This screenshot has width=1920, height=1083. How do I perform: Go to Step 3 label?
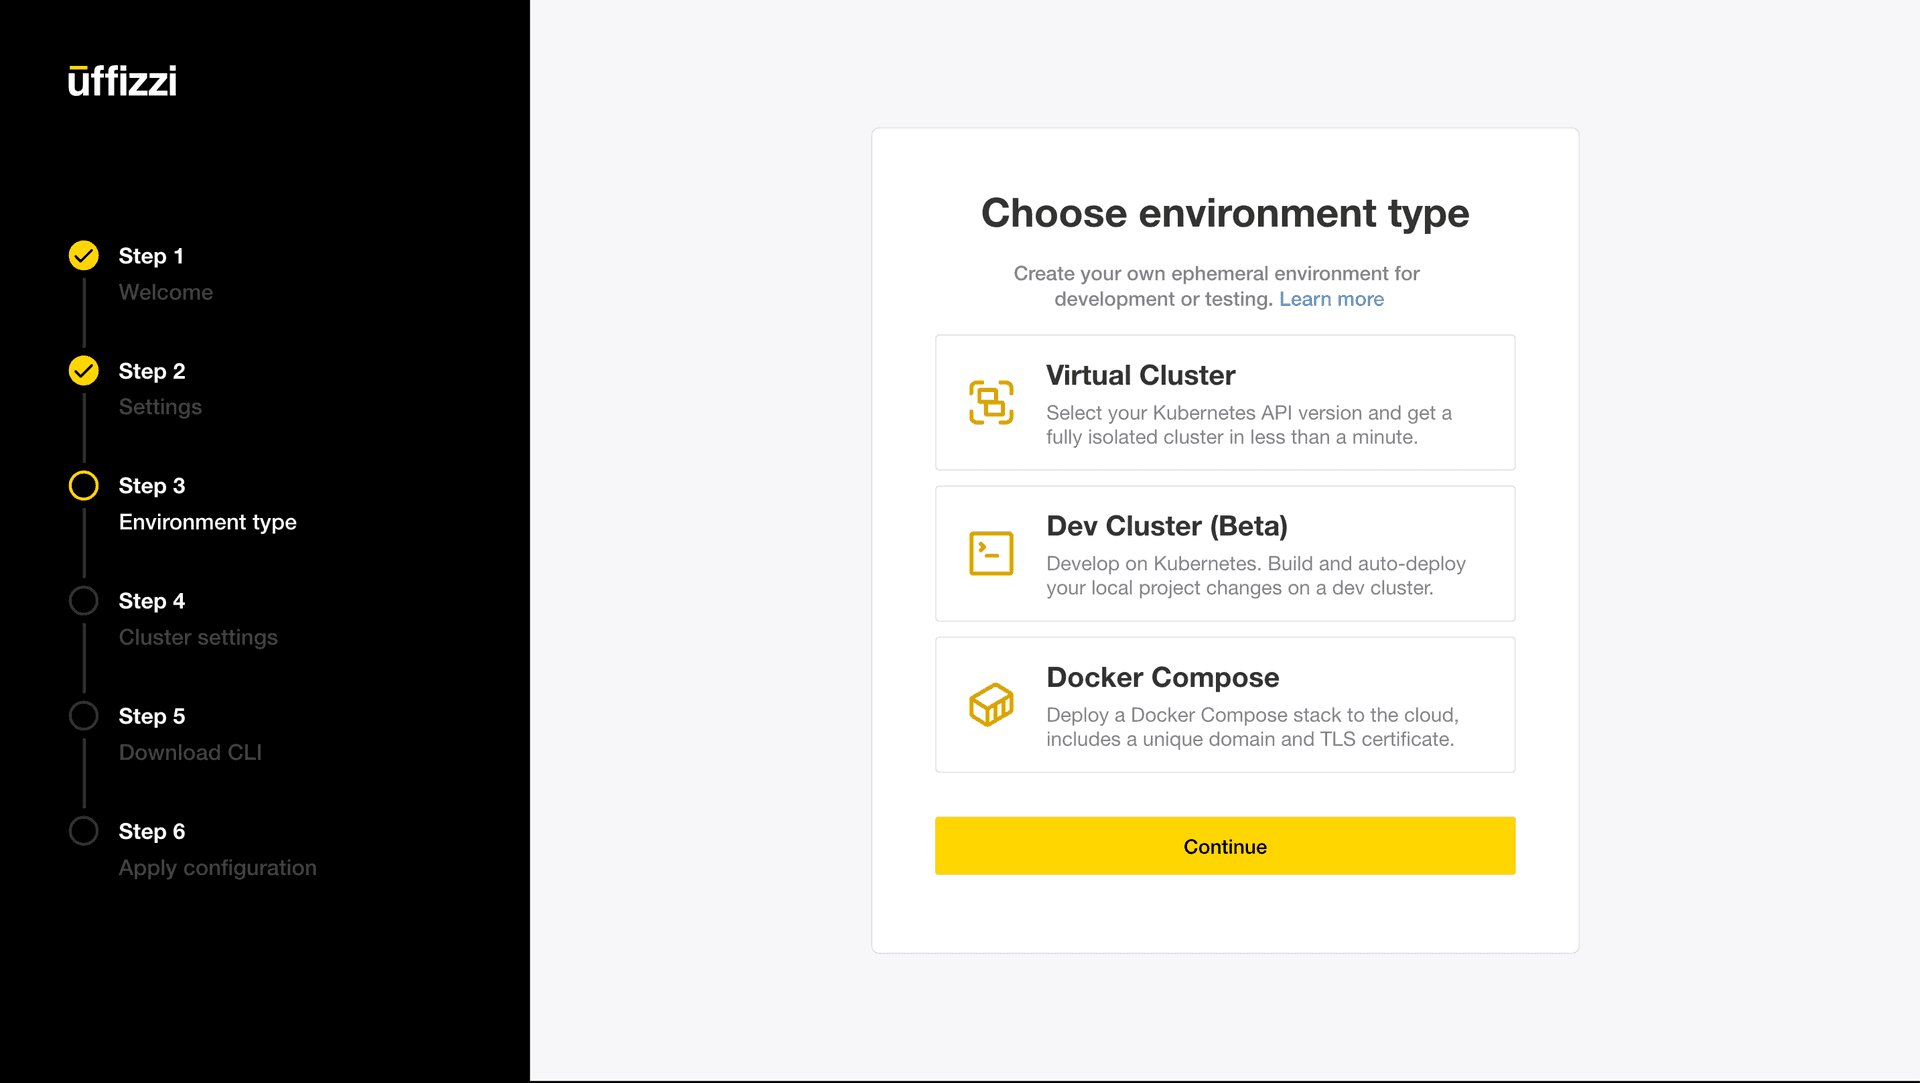tap(152, 486)
